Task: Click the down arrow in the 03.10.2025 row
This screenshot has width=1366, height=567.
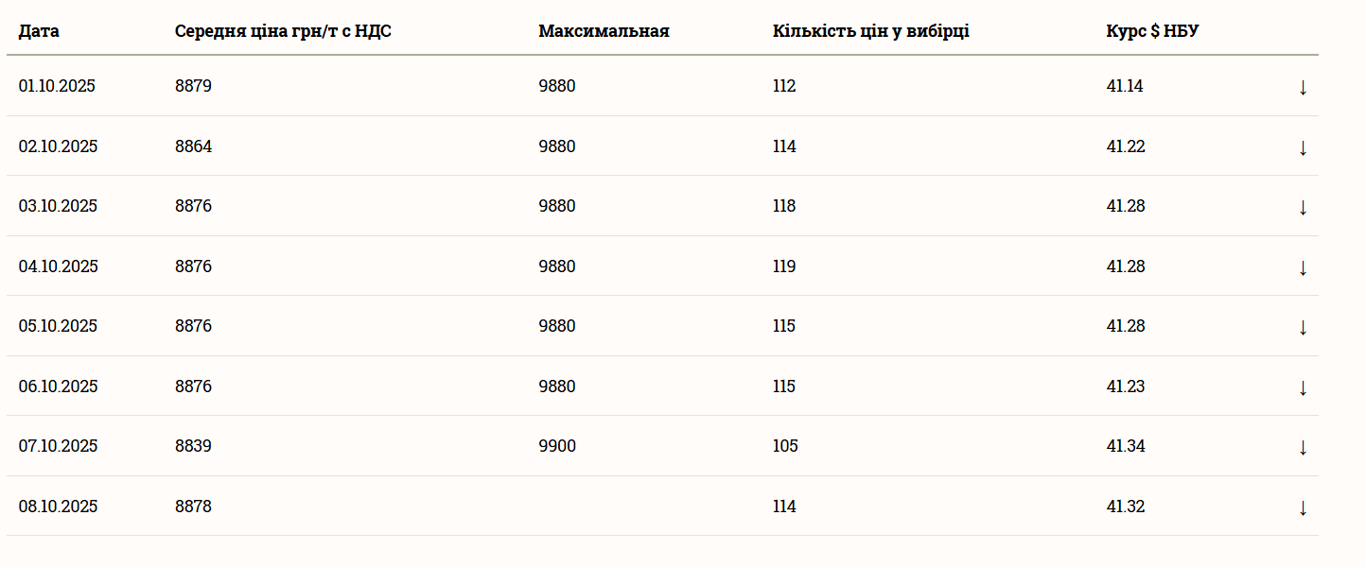Action: point(1302,207)
